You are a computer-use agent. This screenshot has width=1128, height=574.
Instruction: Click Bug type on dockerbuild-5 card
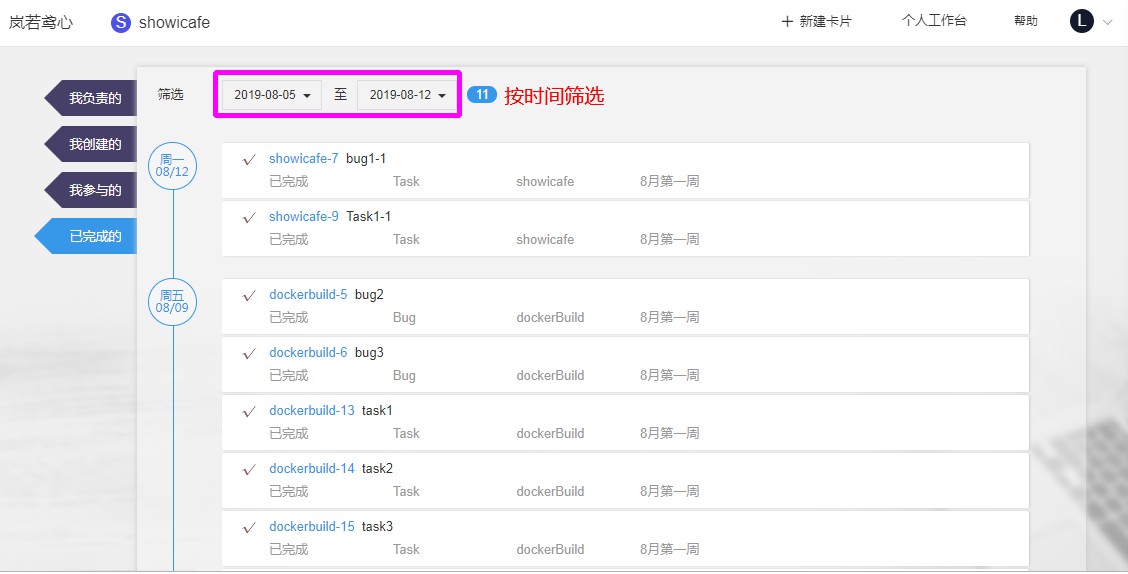(x=404, y=318)
